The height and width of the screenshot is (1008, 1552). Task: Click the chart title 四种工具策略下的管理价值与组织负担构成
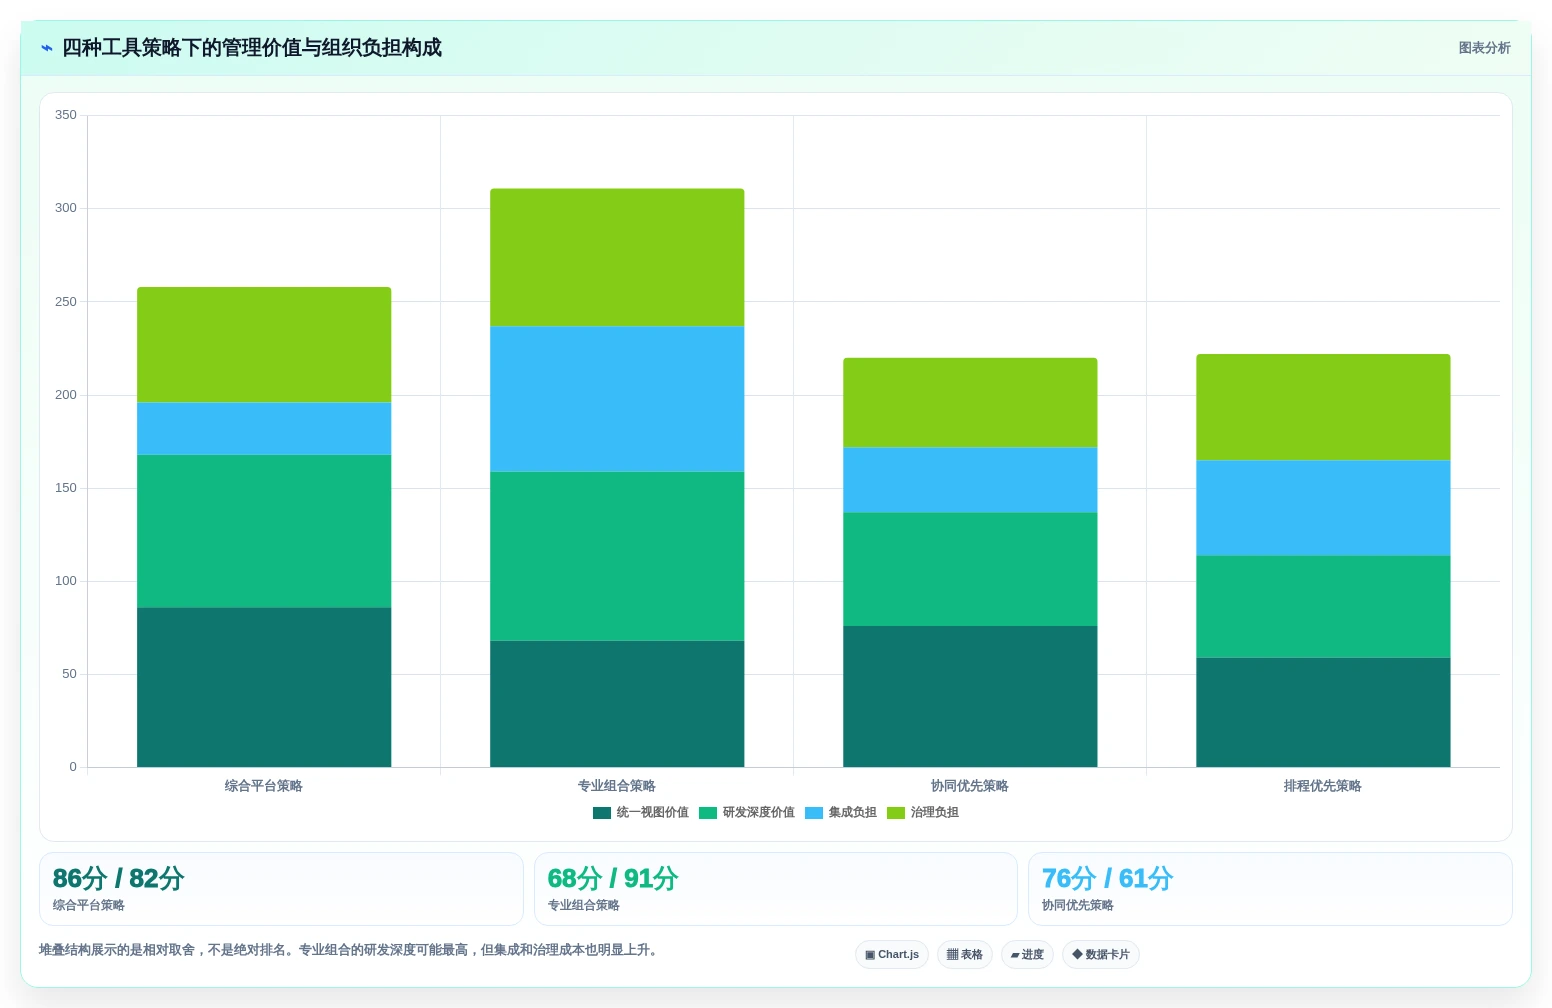(x=252, y=48)
